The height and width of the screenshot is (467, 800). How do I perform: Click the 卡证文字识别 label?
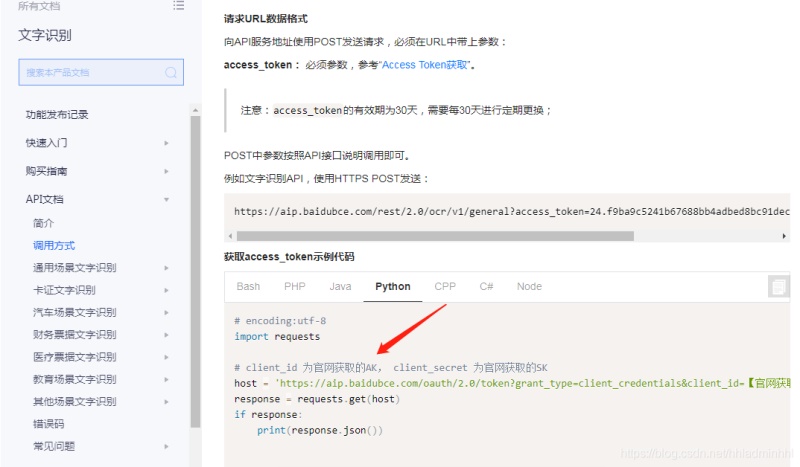(64, 290)
